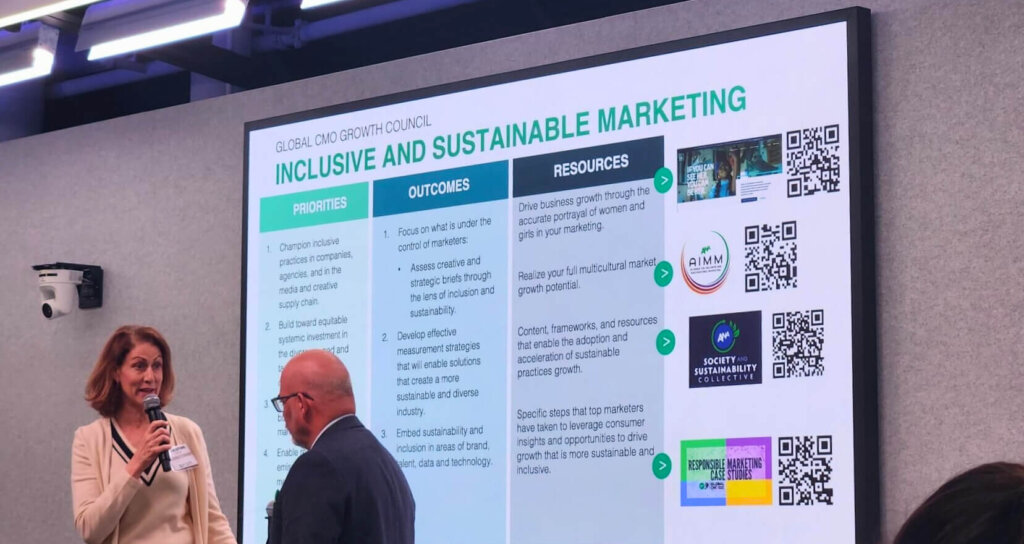1024x544 pixels.
Task: Select the OUTCOMES column header
Action: click(x=440, y=189)
